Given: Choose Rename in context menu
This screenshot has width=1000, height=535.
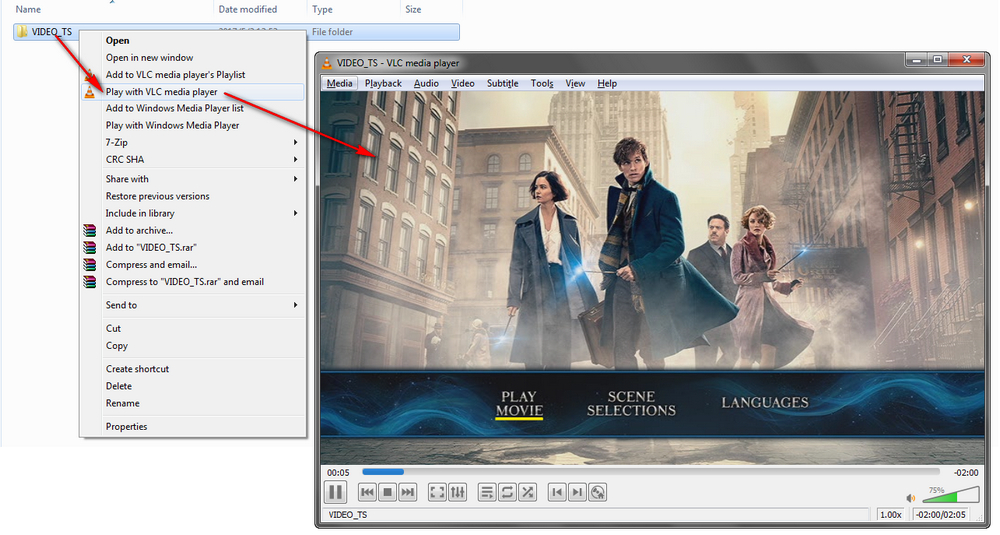Looking at the screenshot, I should coord(193,404).
